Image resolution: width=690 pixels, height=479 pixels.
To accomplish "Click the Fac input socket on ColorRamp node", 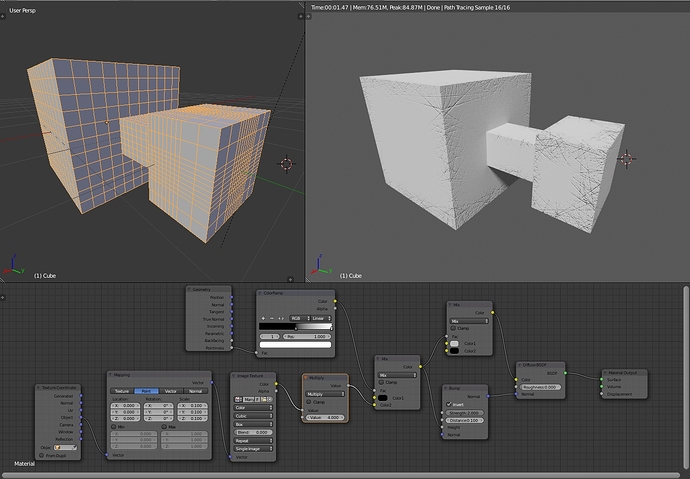I will (x=257, y=353).
